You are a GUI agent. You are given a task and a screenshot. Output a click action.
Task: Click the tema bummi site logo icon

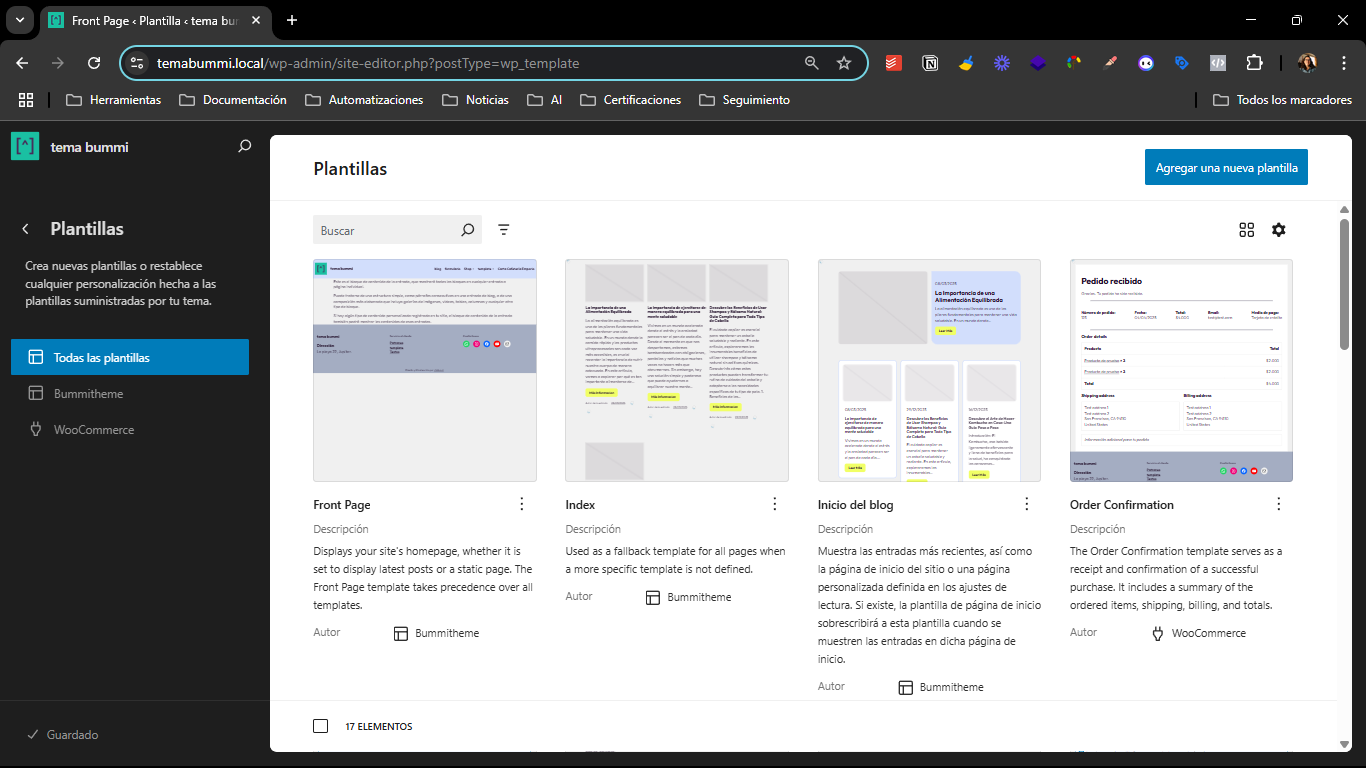point(25,147)
